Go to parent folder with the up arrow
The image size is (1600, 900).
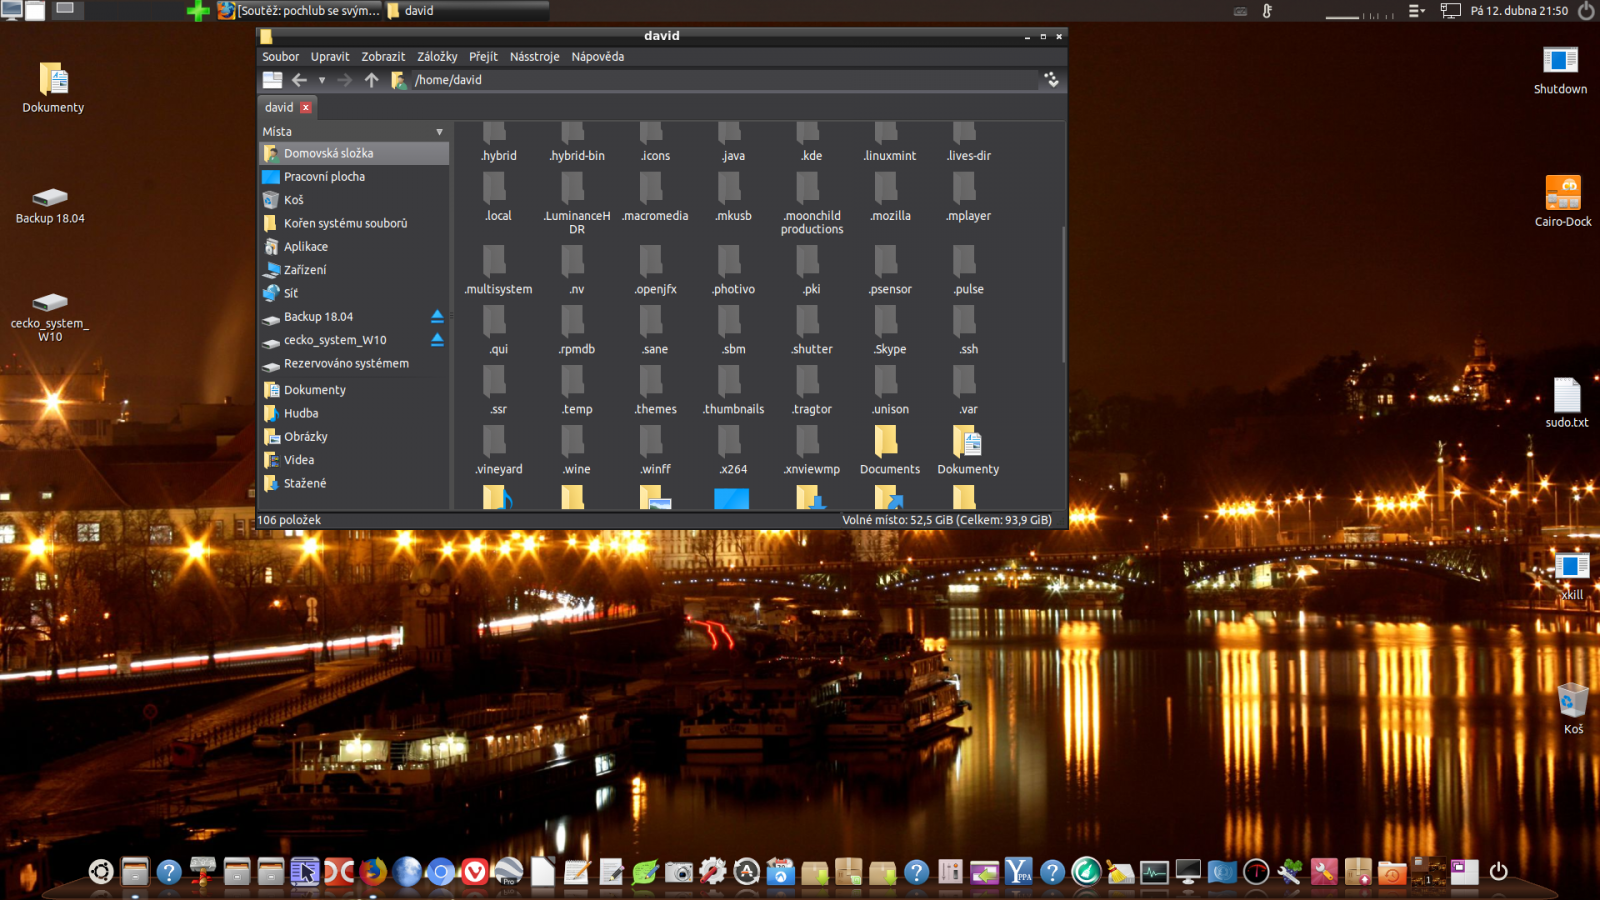(370, 80)
